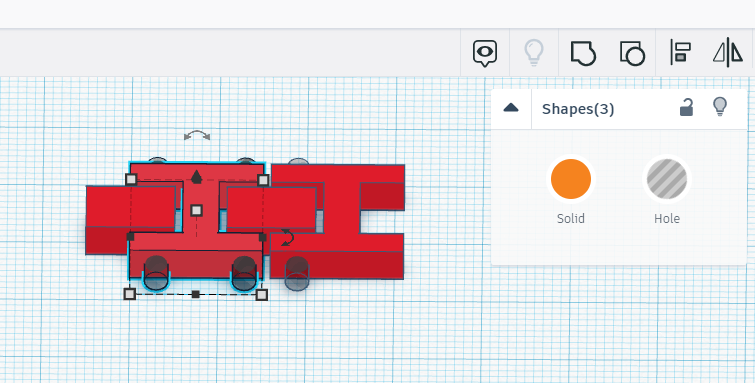Click the Group shapes icon
Screen dimensions: 755x383
(x=583, y=53)
